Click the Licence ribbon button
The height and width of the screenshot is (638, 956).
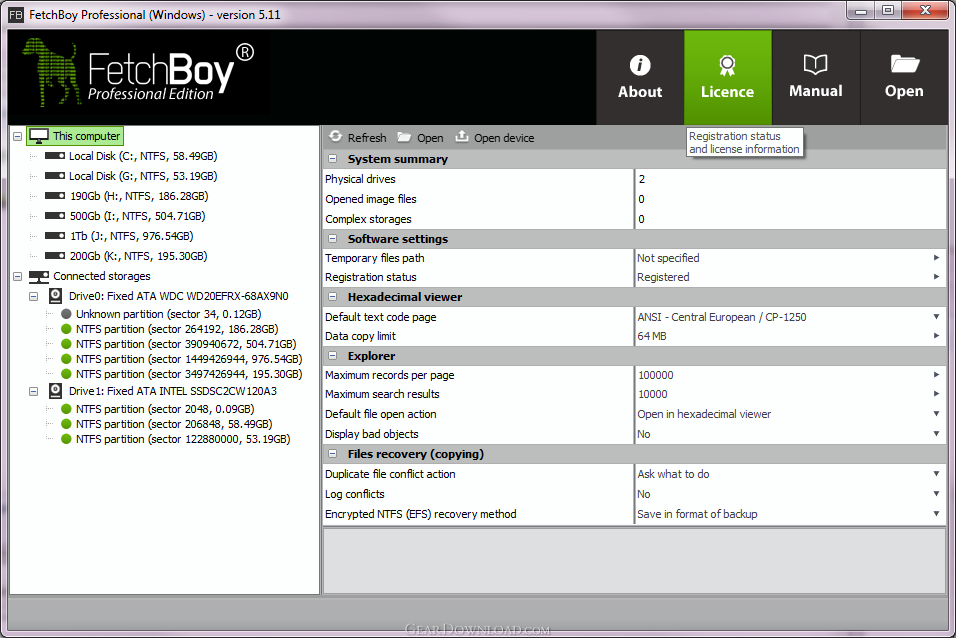727,77
